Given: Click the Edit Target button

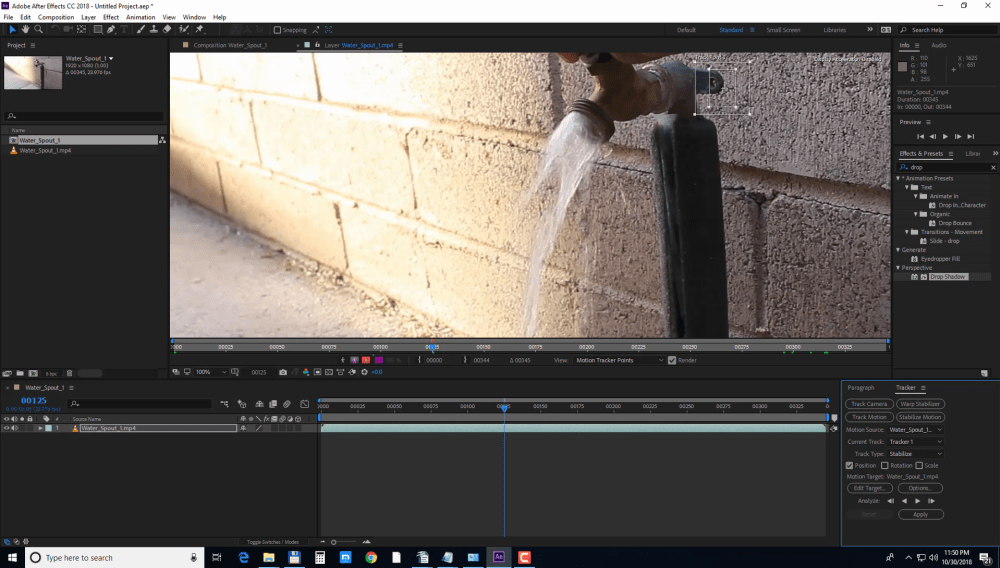Looking at the screenshot, I should [869, 488].
